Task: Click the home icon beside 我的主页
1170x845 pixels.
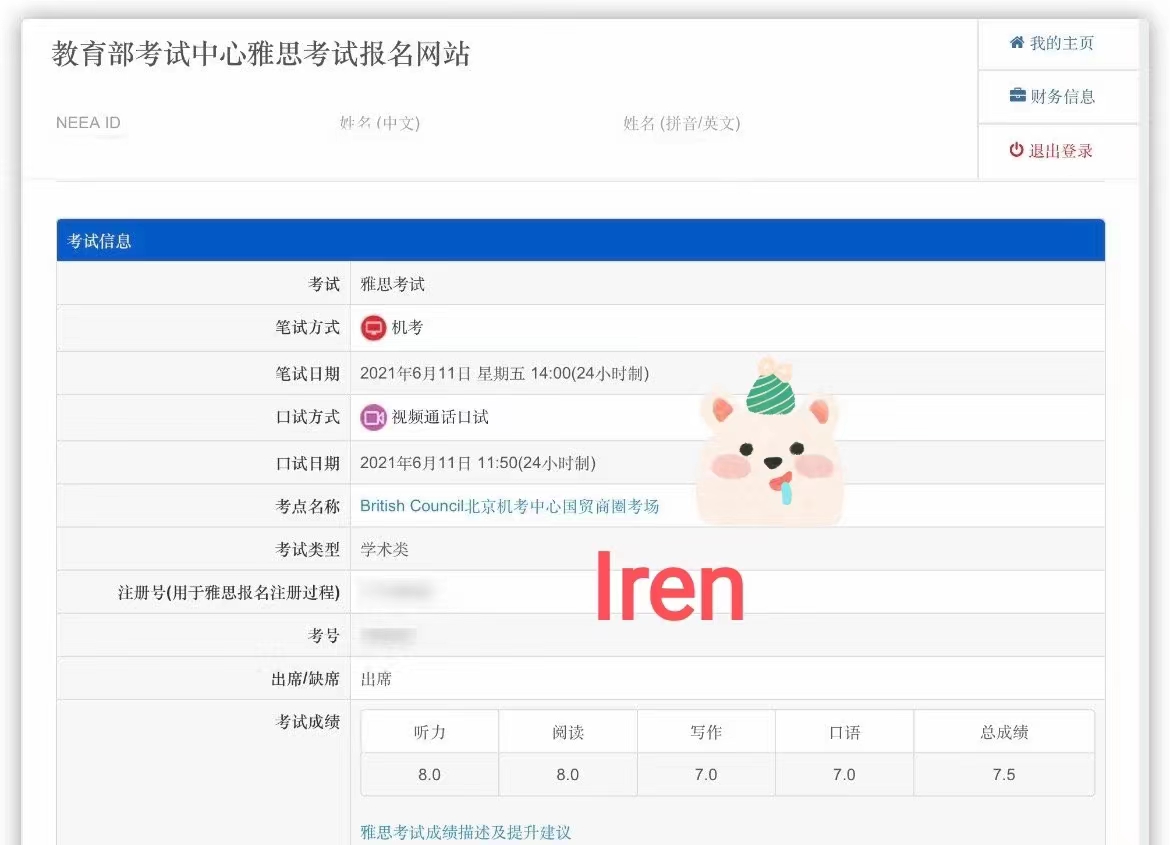Action: [x=1016, y=43]
